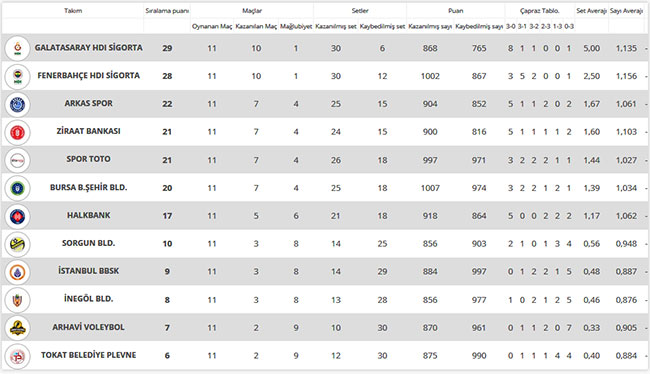Screen dimensions: 650x374
Task: Click the Arkas Spor team logo
Action: coord(17,104)
